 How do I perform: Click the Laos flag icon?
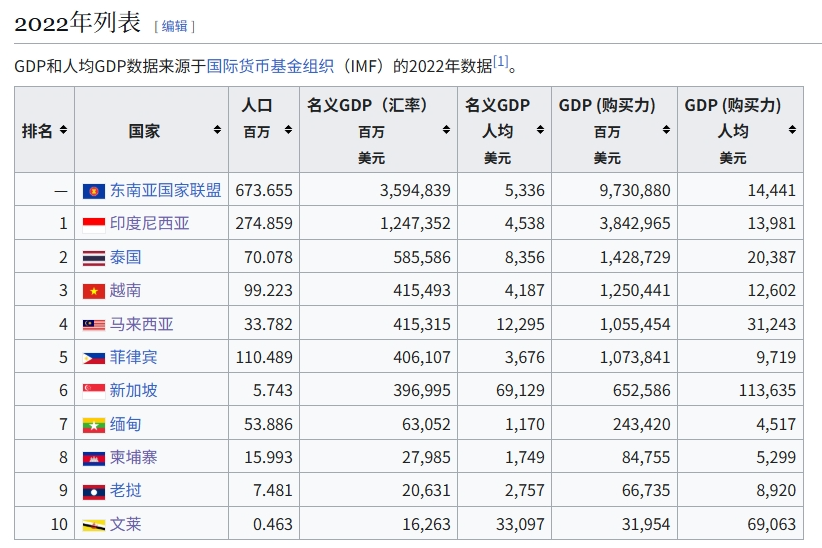pyautogui.click(x=94, y=491)
